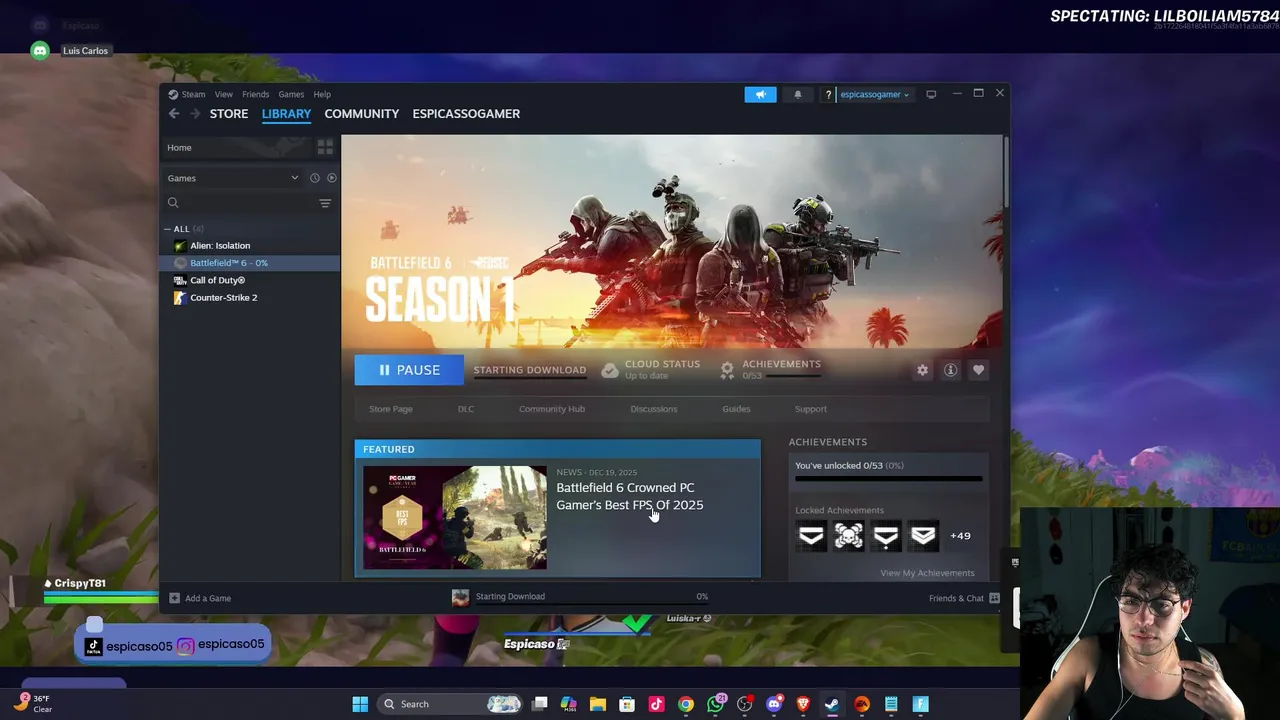Open the Store Page link
Screen dimensions: 1280x720
pyautogui.click(x=390, y=409)
